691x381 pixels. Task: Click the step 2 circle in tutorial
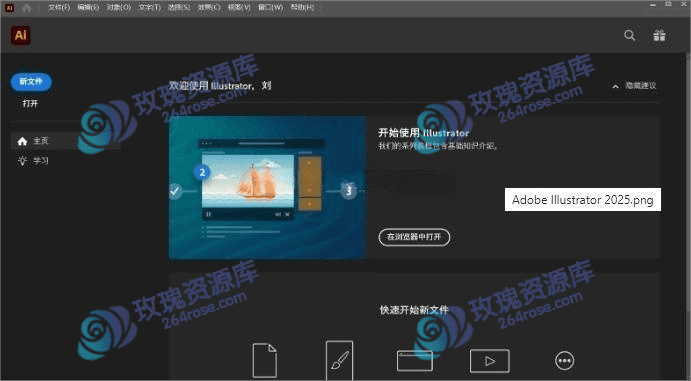[202, 172]
